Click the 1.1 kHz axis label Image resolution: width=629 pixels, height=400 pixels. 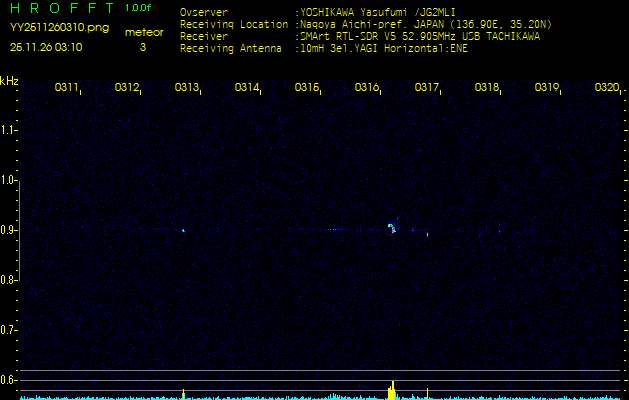point(8,130)
